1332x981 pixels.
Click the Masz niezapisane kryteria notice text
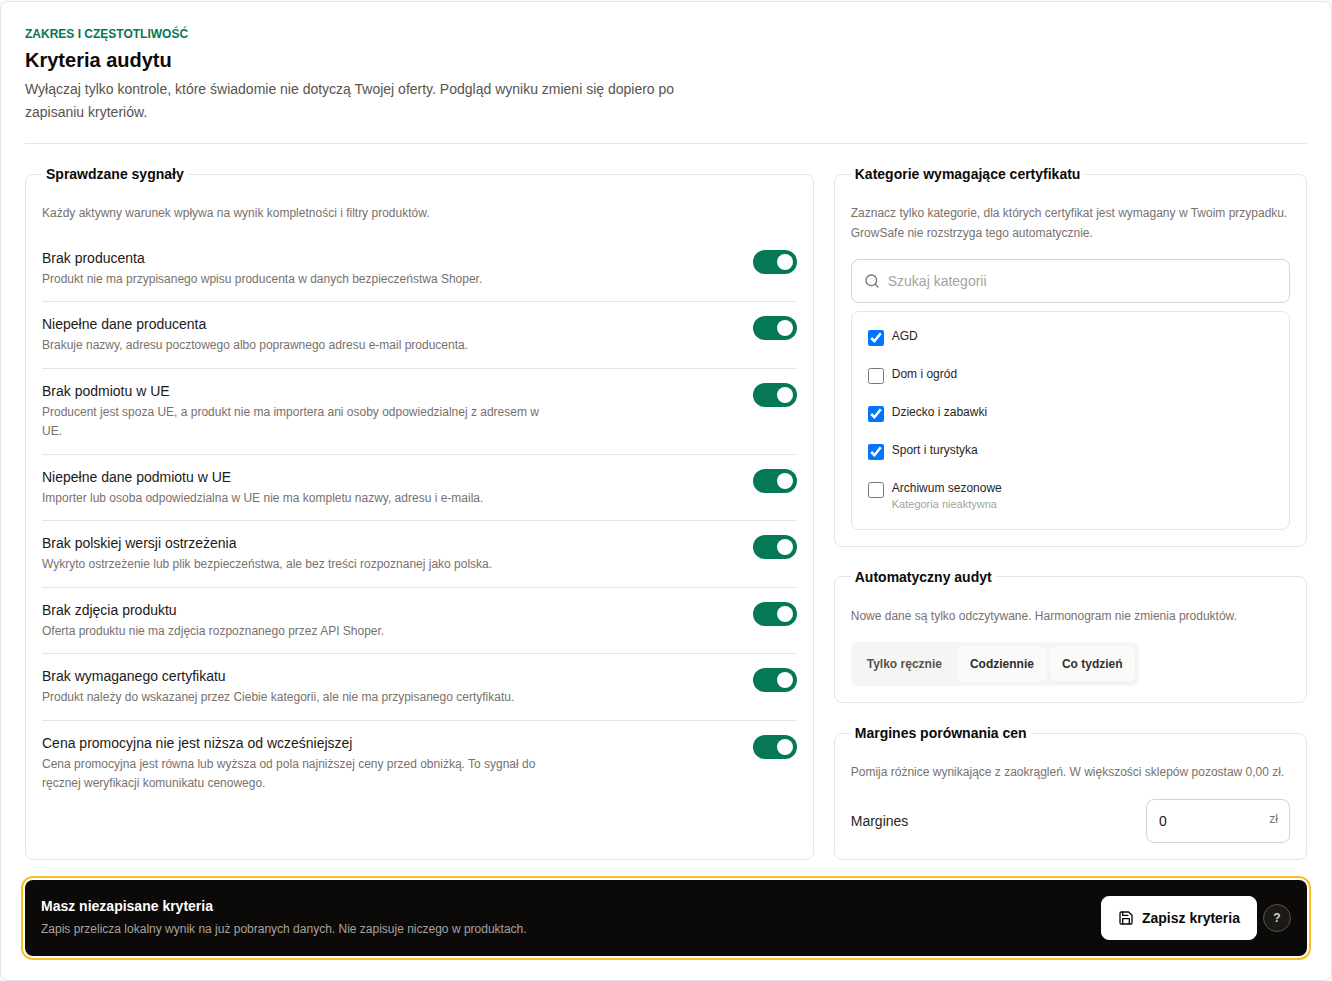[127, 906]
